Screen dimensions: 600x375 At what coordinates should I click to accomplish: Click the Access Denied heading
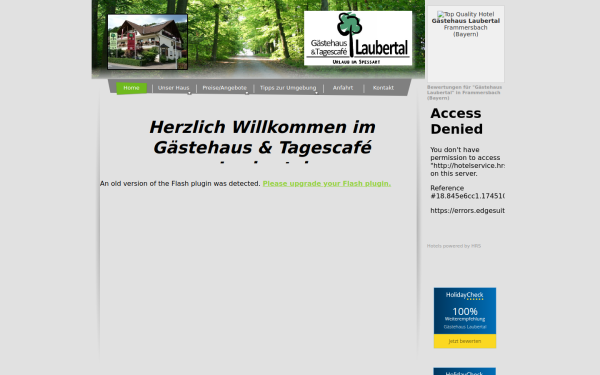456,121
